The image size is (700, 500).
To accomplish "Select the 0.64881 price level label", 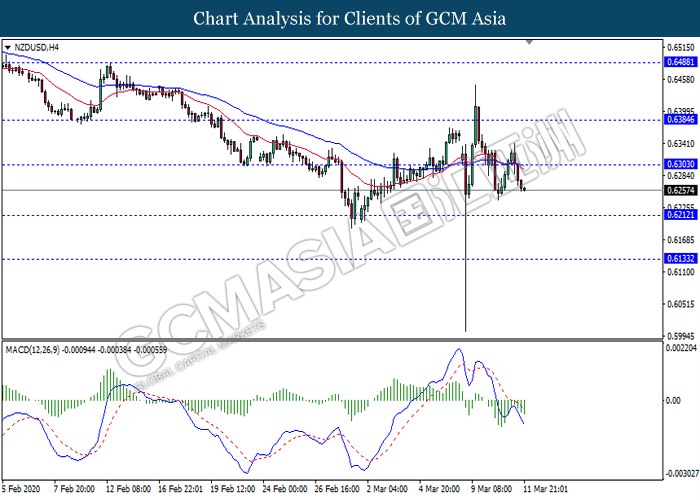I will [681, 62].
